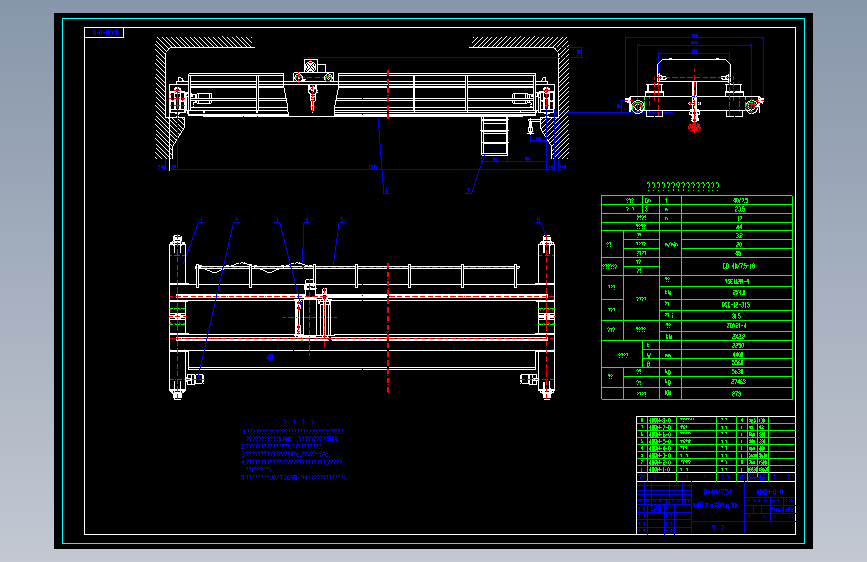Pick the blue dot marker in plan view
Image resolution: width=867 pixels, height=562 pixels.
pyautogui.click(x=270, y=357)
